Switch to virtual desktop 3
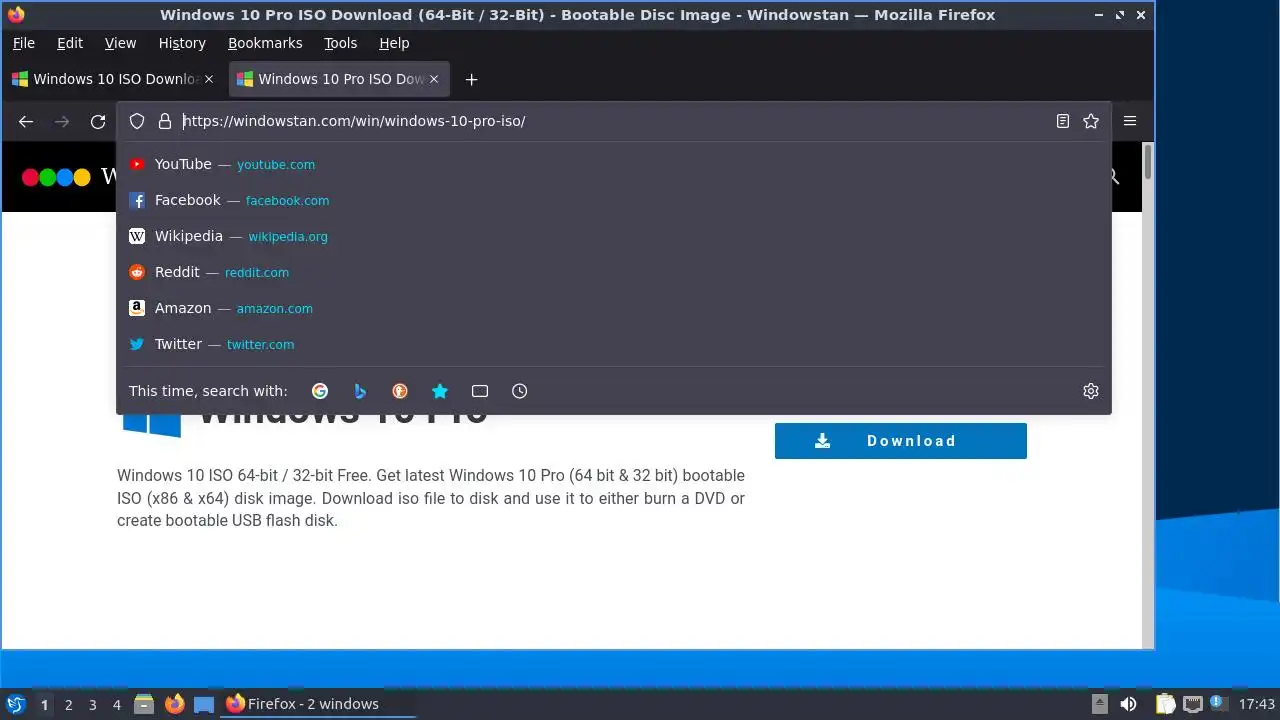 tap(92, 704)
